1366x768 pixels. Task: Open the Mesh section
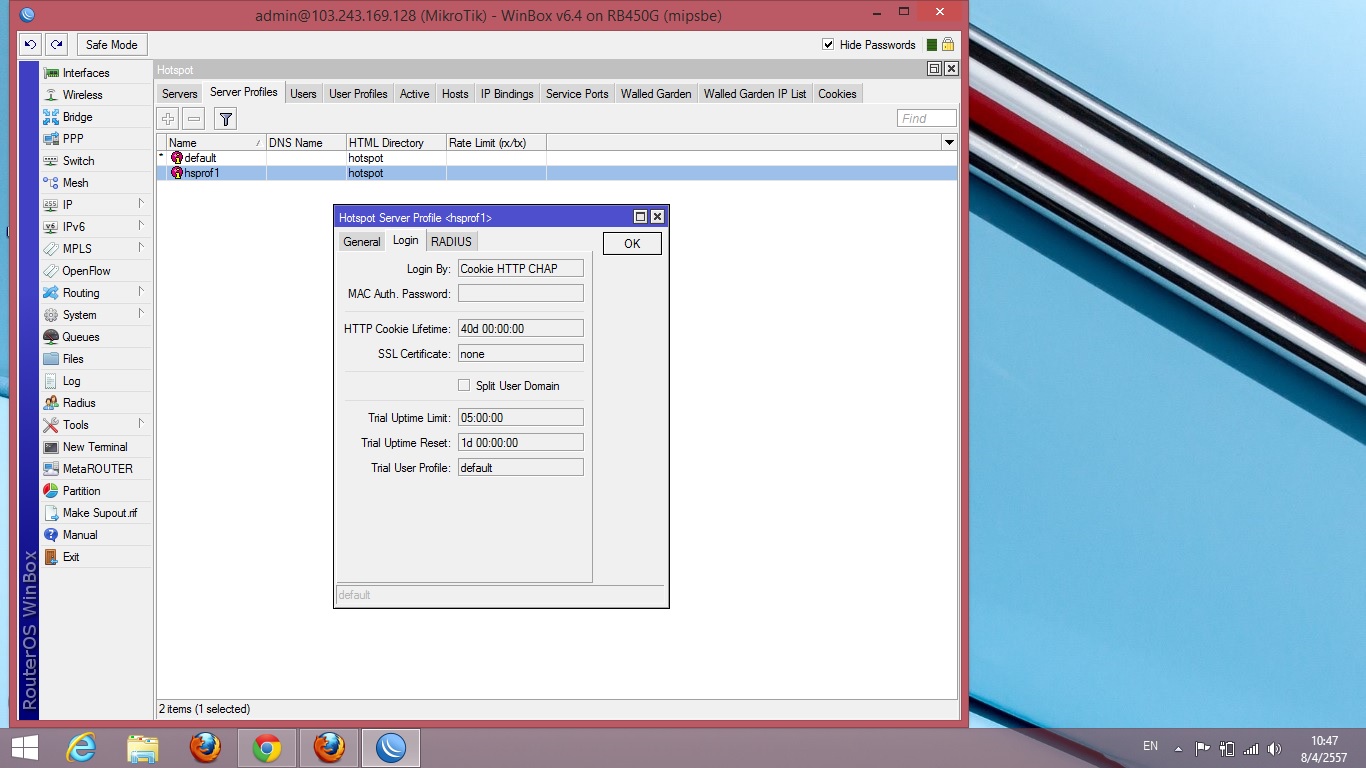tap(76, 183)
